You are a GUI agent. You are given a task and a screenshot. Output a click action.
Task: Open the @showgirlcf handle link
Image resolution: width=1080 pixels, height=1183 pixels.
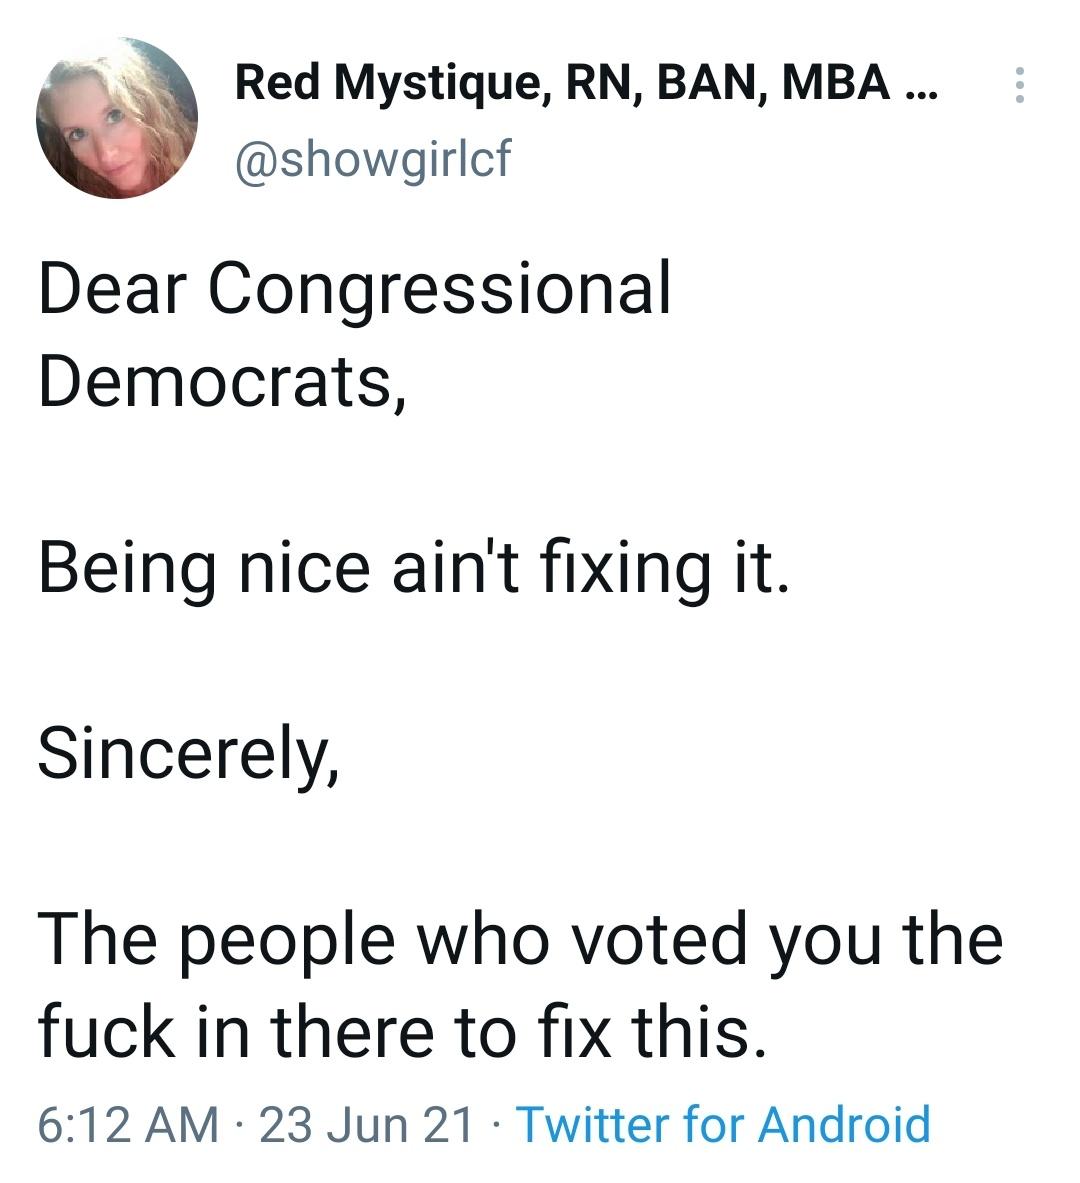click(375, 155)
